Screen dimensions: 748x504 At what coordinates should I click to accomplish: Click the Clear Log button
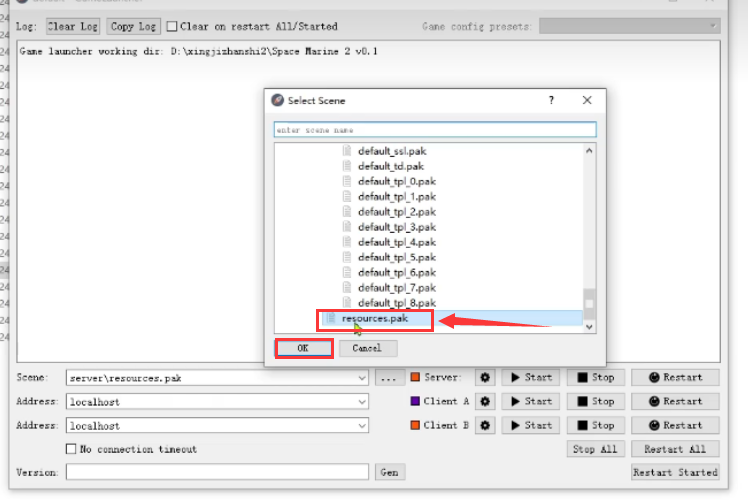[x=73, y=26]
